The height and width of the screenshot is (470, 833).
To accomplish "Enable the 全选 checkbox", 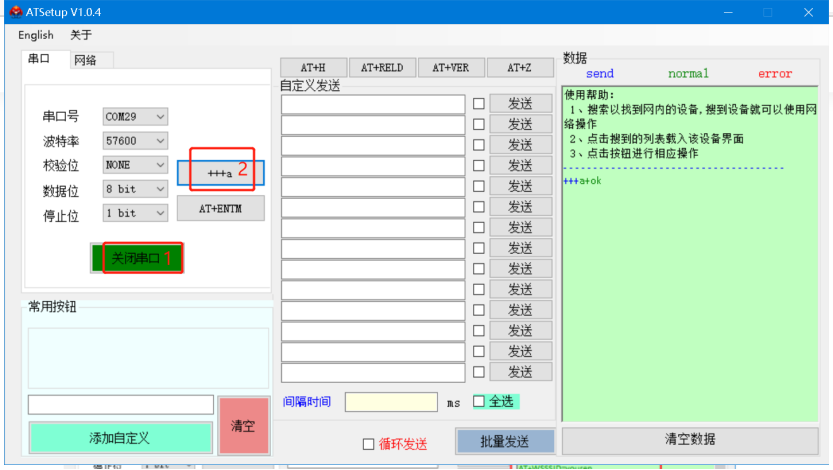I will click(x=479, y=401).
